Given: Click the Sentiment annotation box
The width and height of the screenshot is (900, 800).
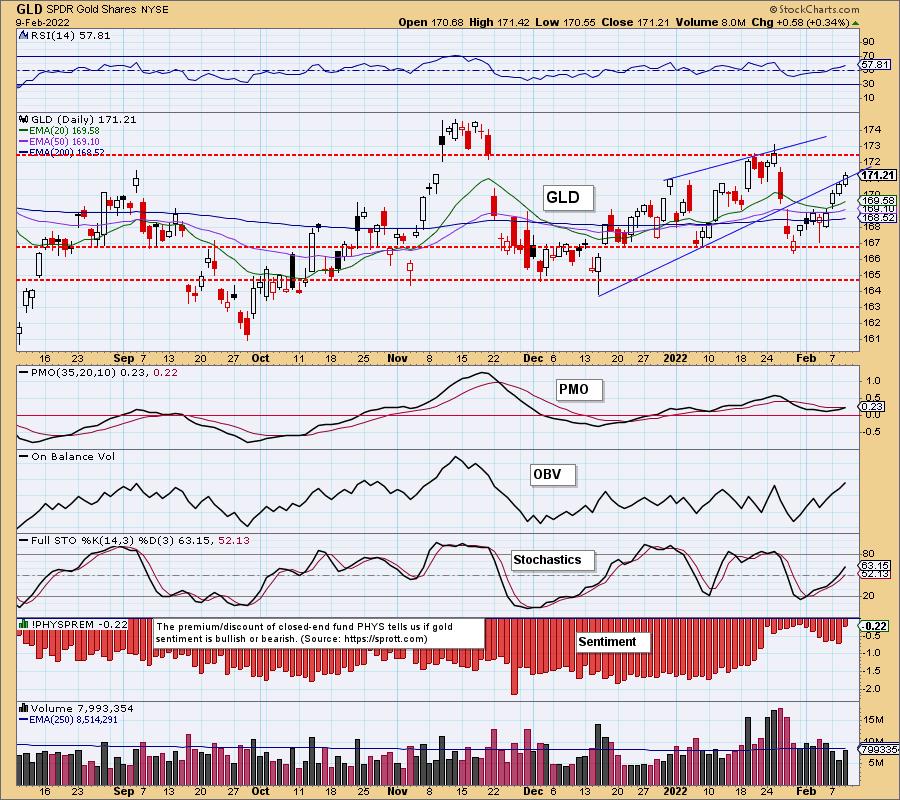Looking at the screenshot, I should (x=612, y=642).
